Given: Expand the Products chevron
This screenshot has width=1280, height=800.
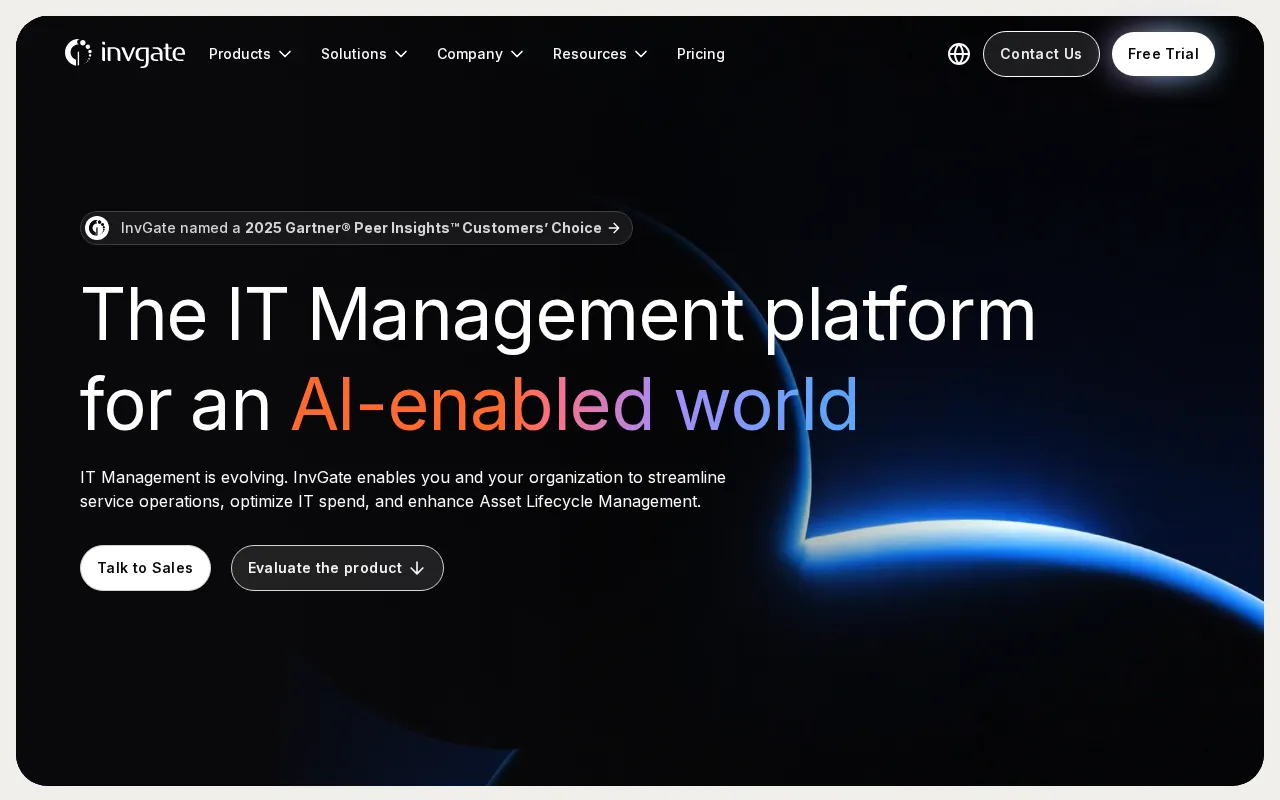Looking at the screenshot, I should point(285,54).
